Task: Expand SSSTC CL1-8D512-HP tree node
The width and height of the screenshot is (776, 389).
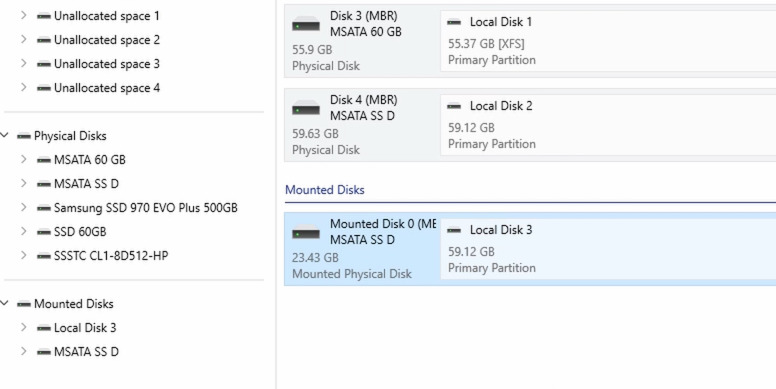Action: (23, 255)
